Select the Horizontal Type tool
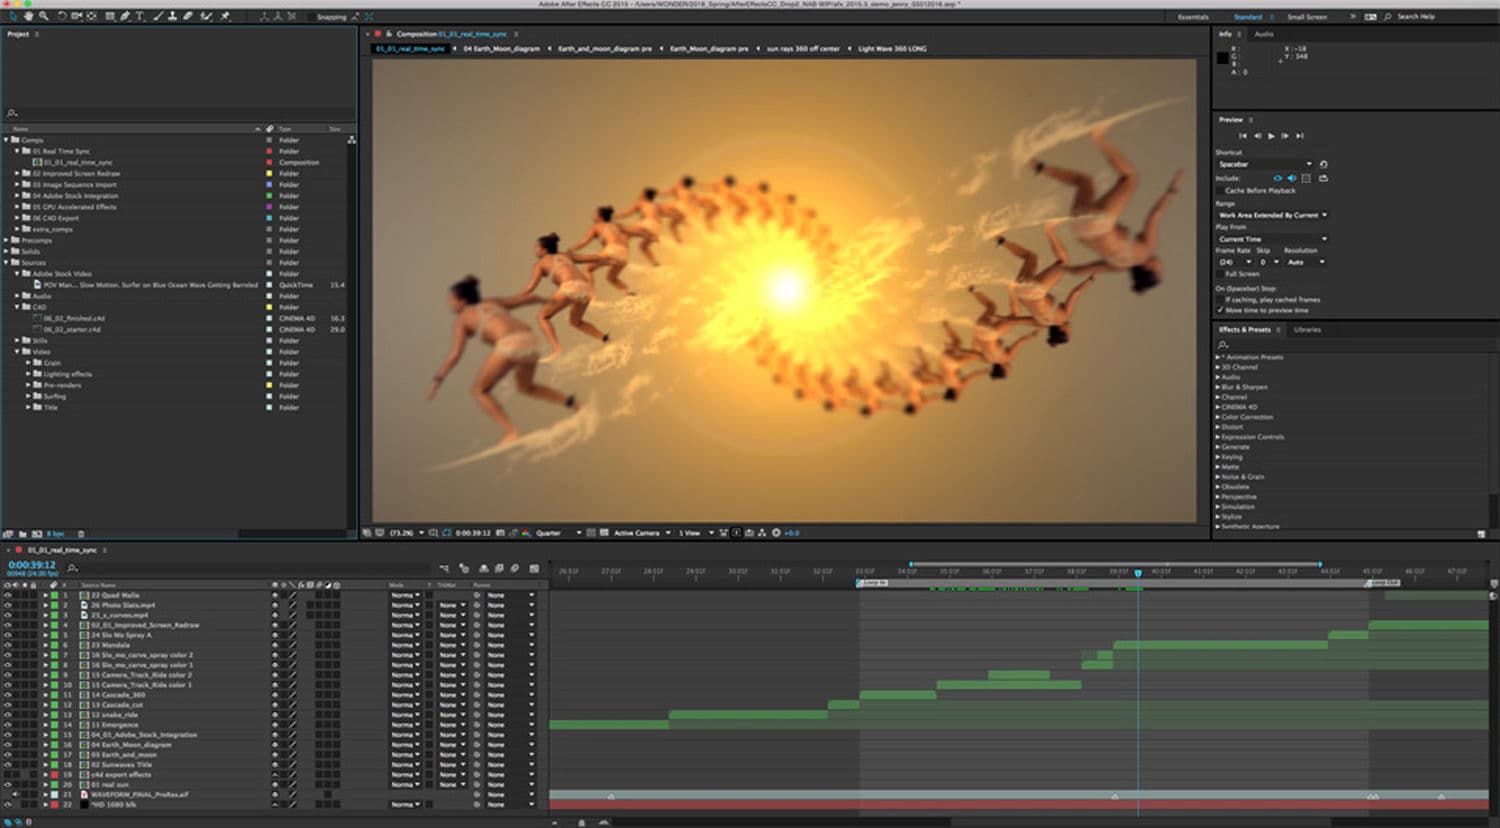The image size is (1500, 828). (139, 16)
